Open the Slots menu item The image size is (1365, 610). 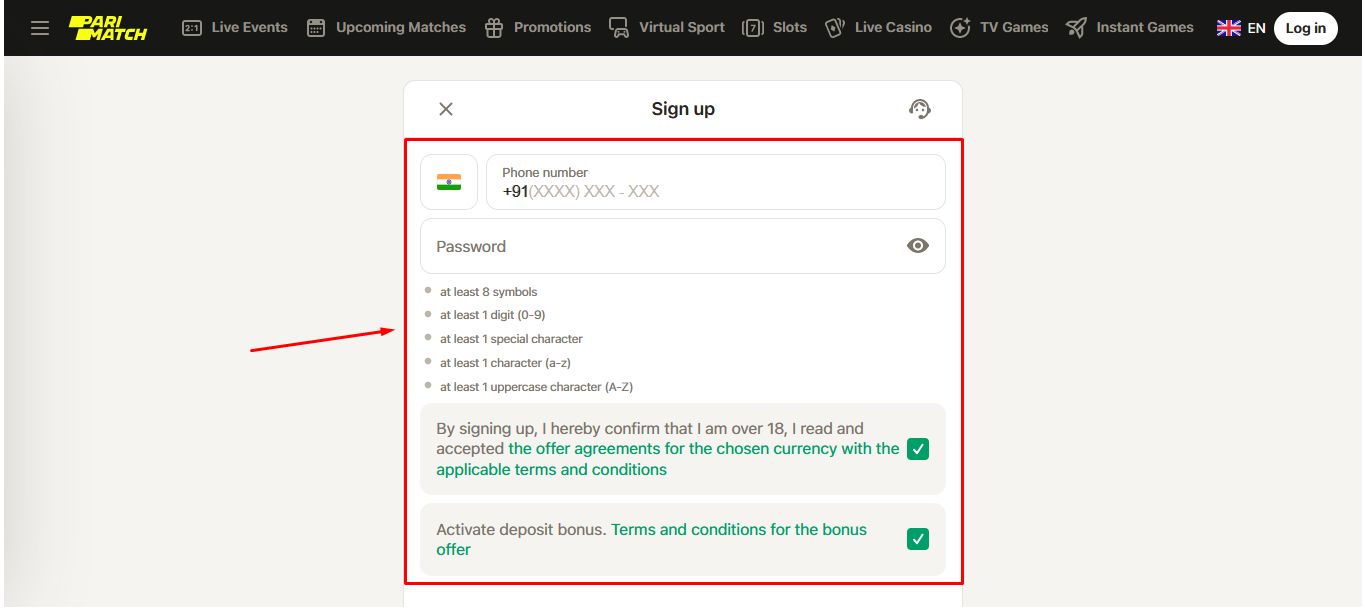tap(789, 28)
